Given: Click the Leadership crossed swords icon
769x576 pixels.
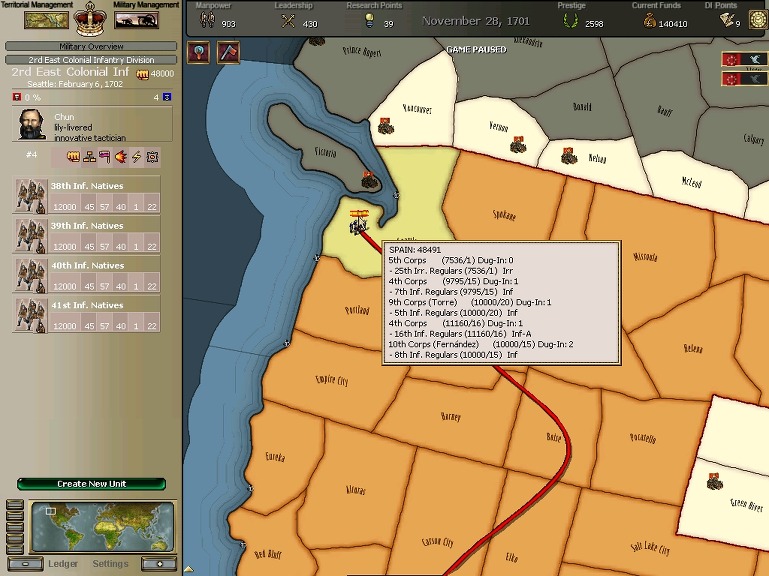Looking at the screenshot, I should [288, 21].
